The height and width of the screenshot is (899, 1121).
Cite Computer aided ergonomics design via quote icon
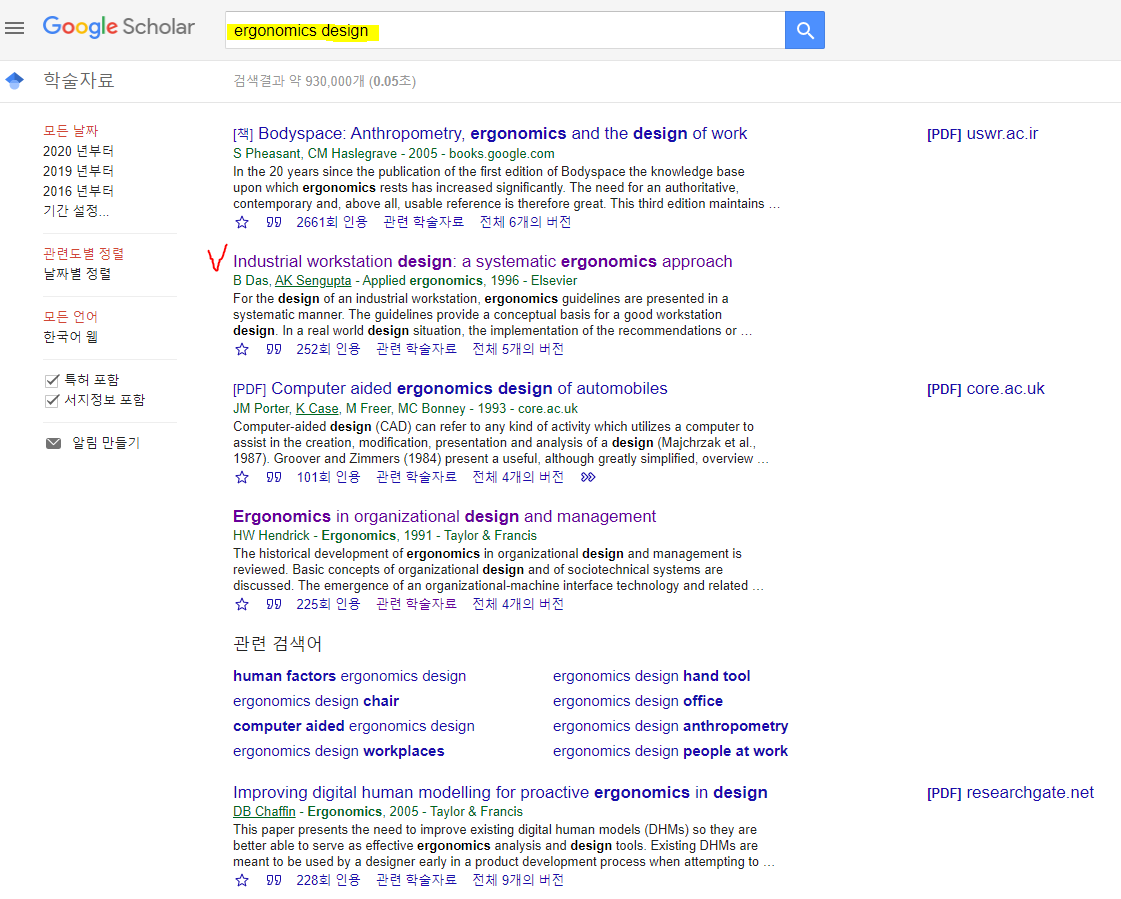pos(274,477)
